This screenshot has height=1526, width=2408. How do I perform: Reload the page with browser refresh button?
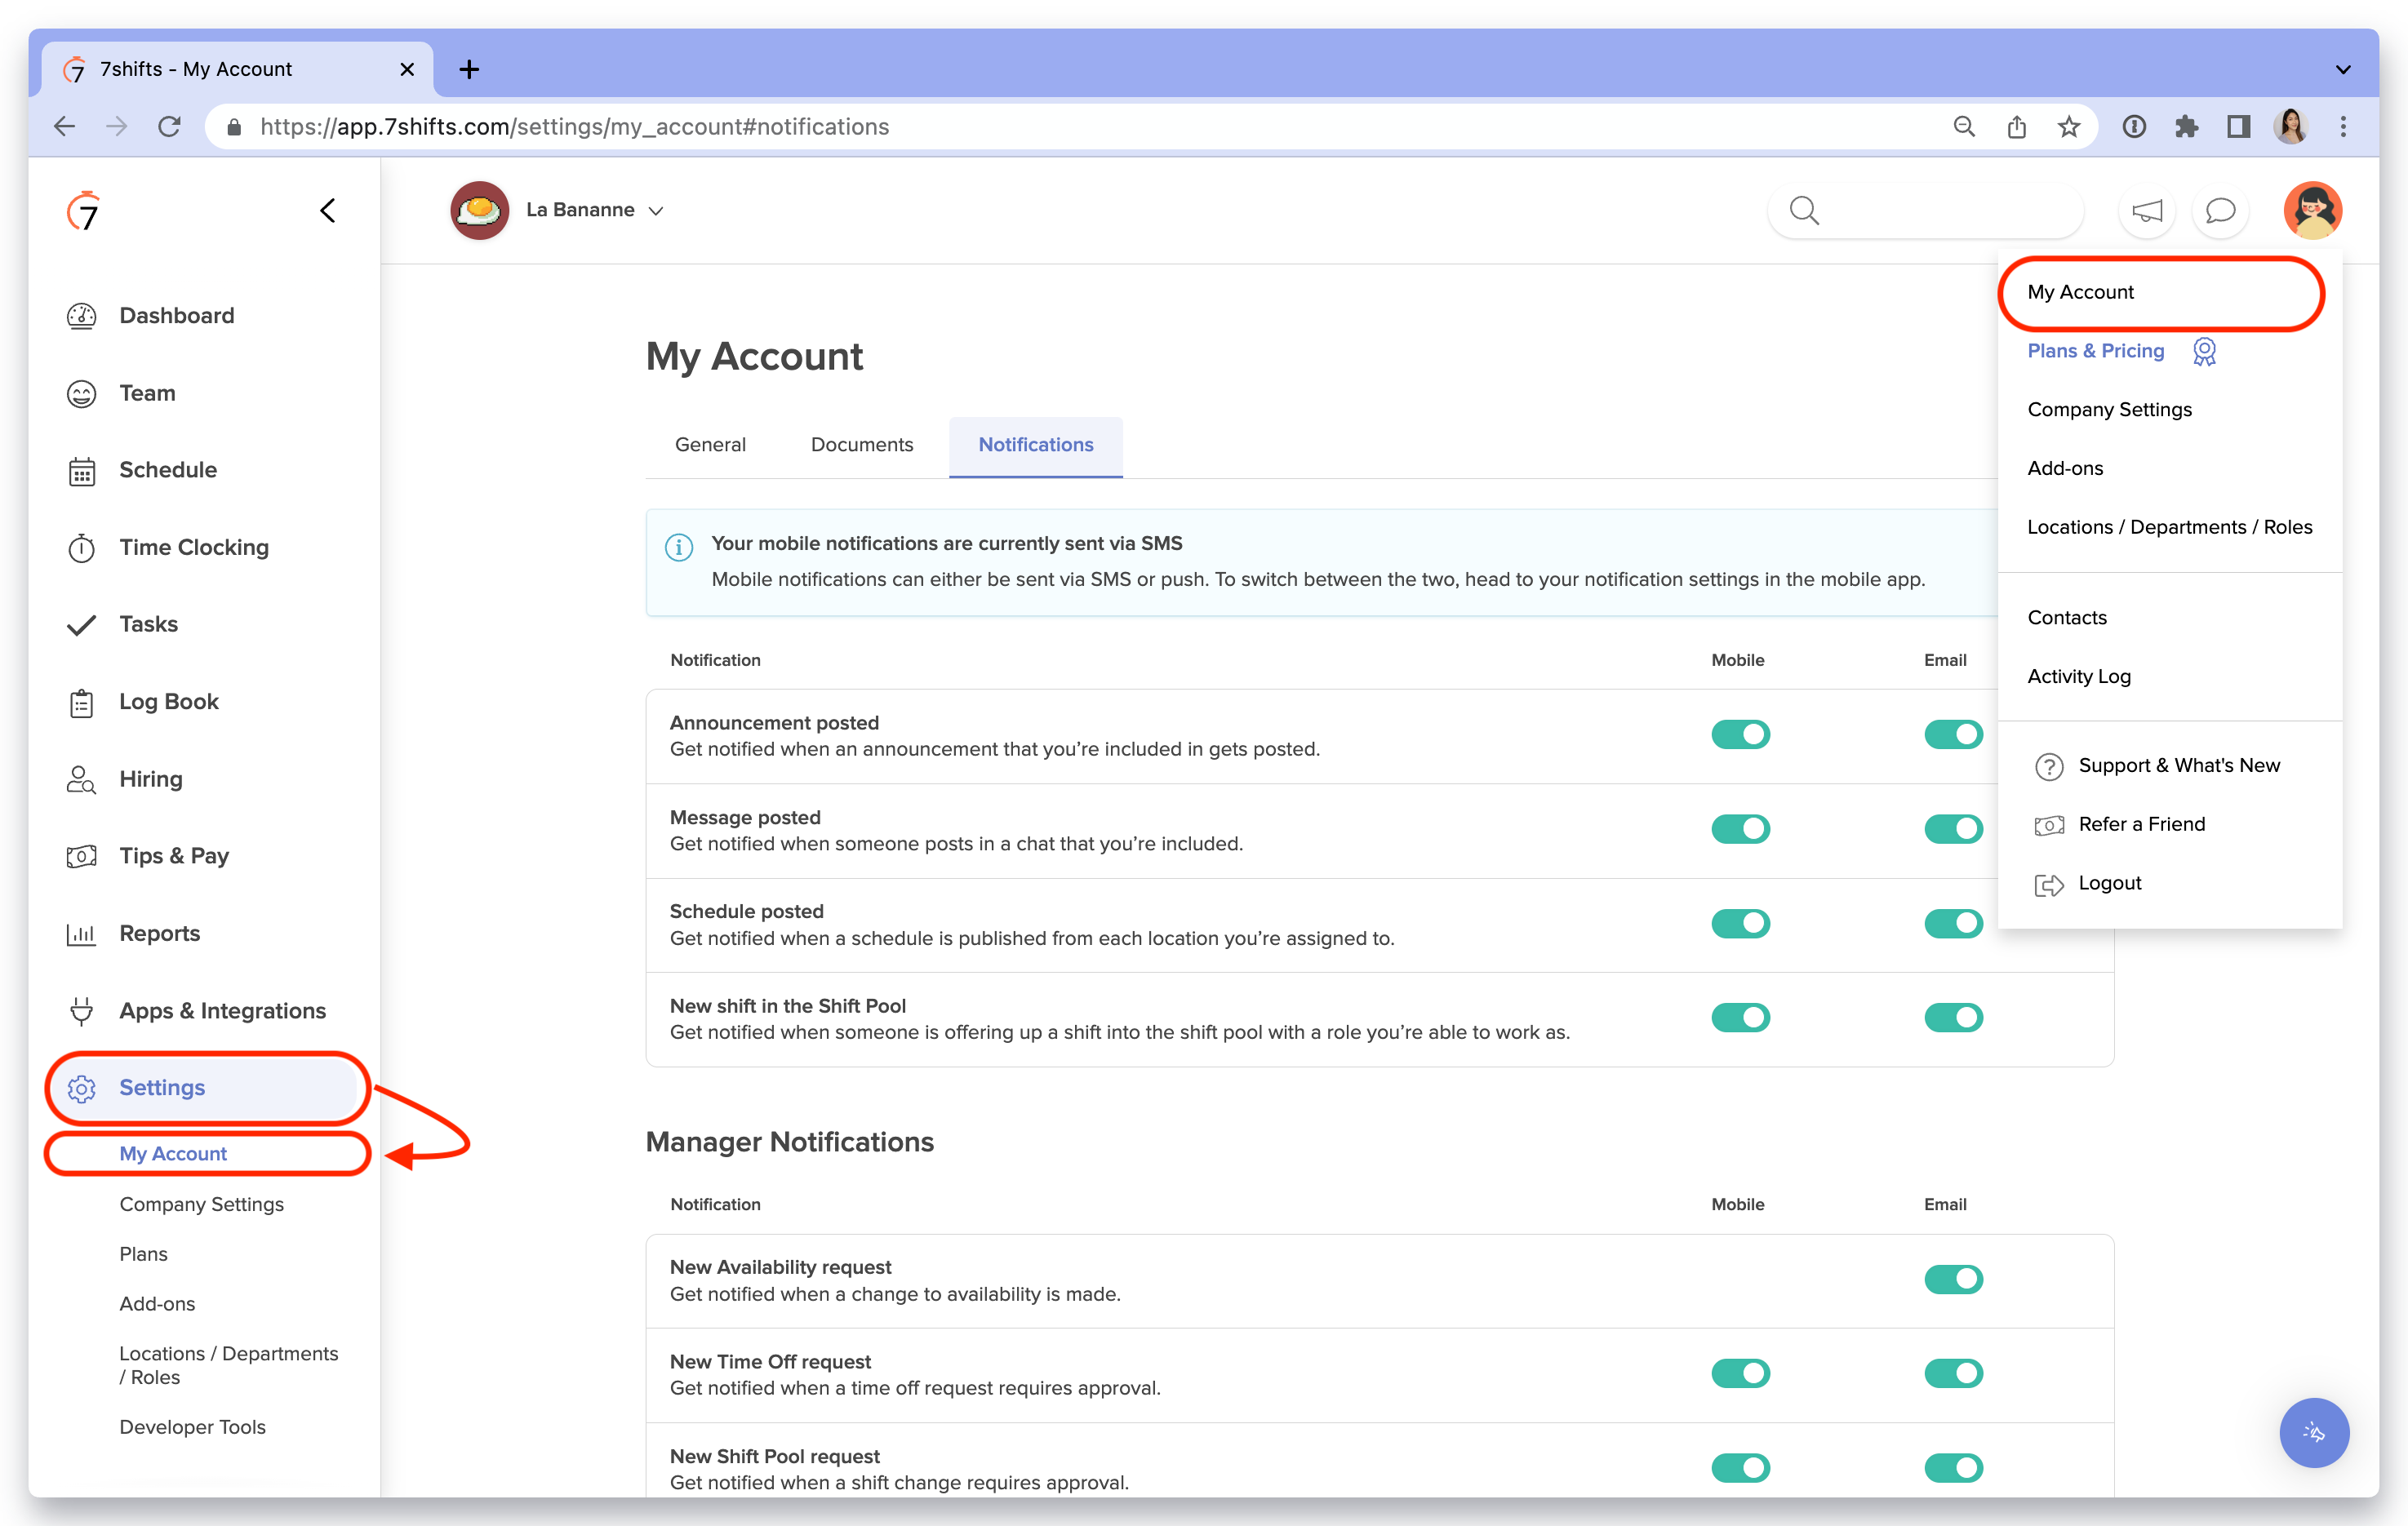point(170,127)
